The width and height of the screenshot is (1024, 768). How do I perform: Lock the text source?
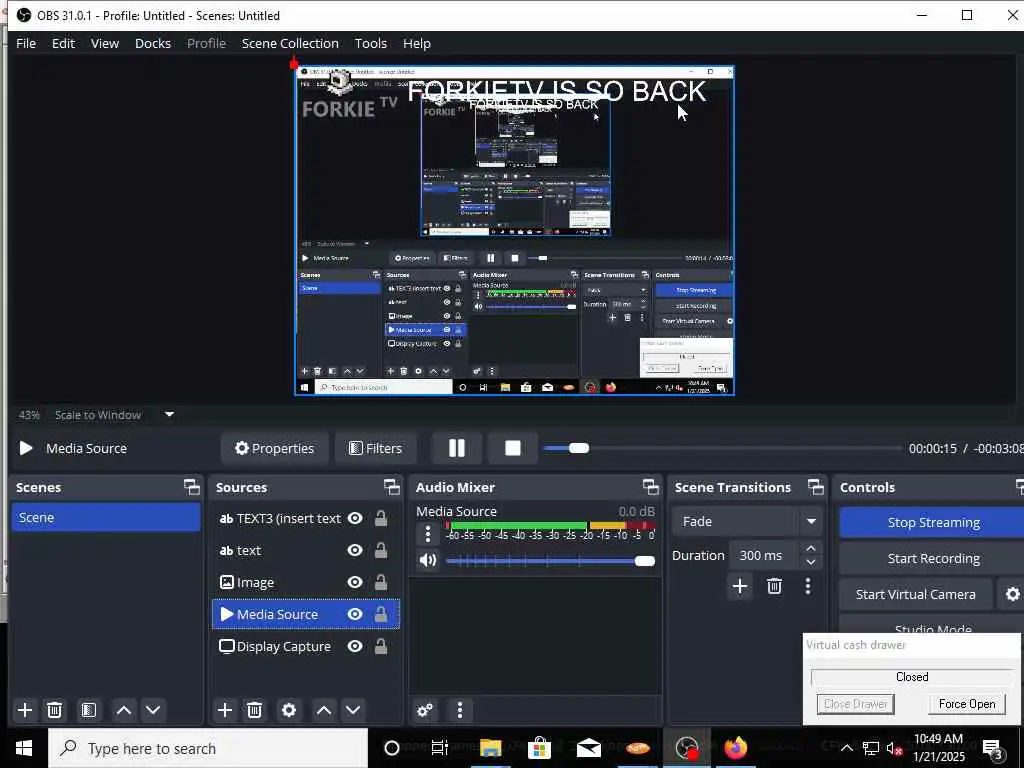381,551
